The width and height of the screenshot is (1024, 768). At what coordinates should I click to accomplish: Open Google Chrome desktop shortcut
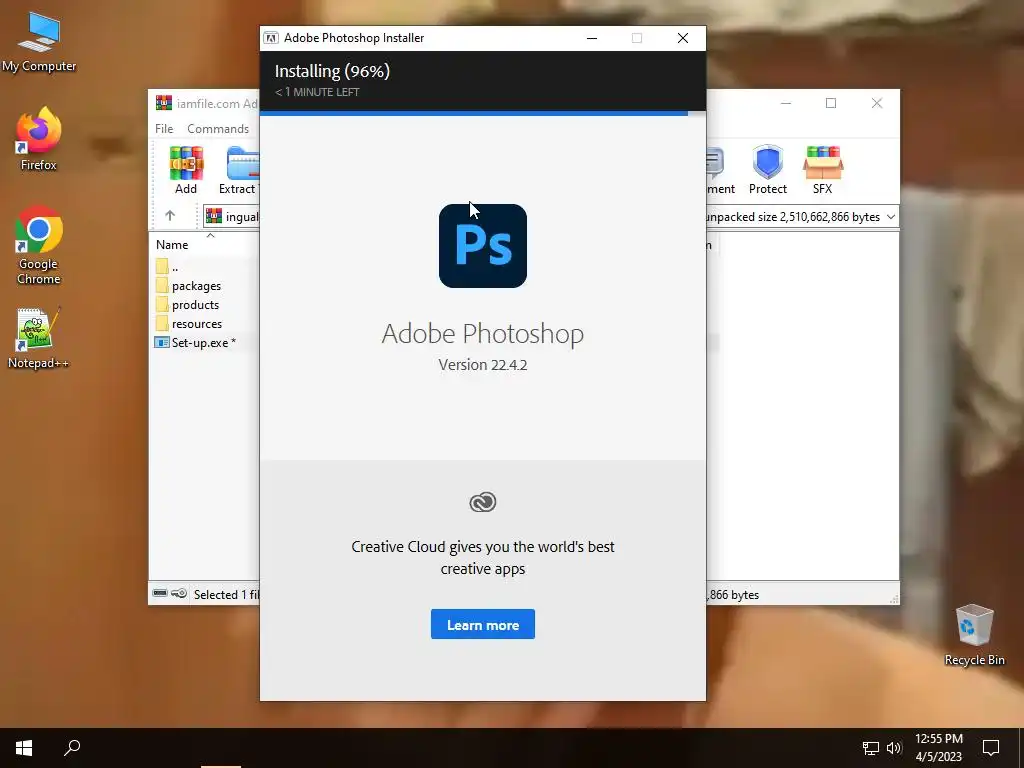tap(39, 245)
